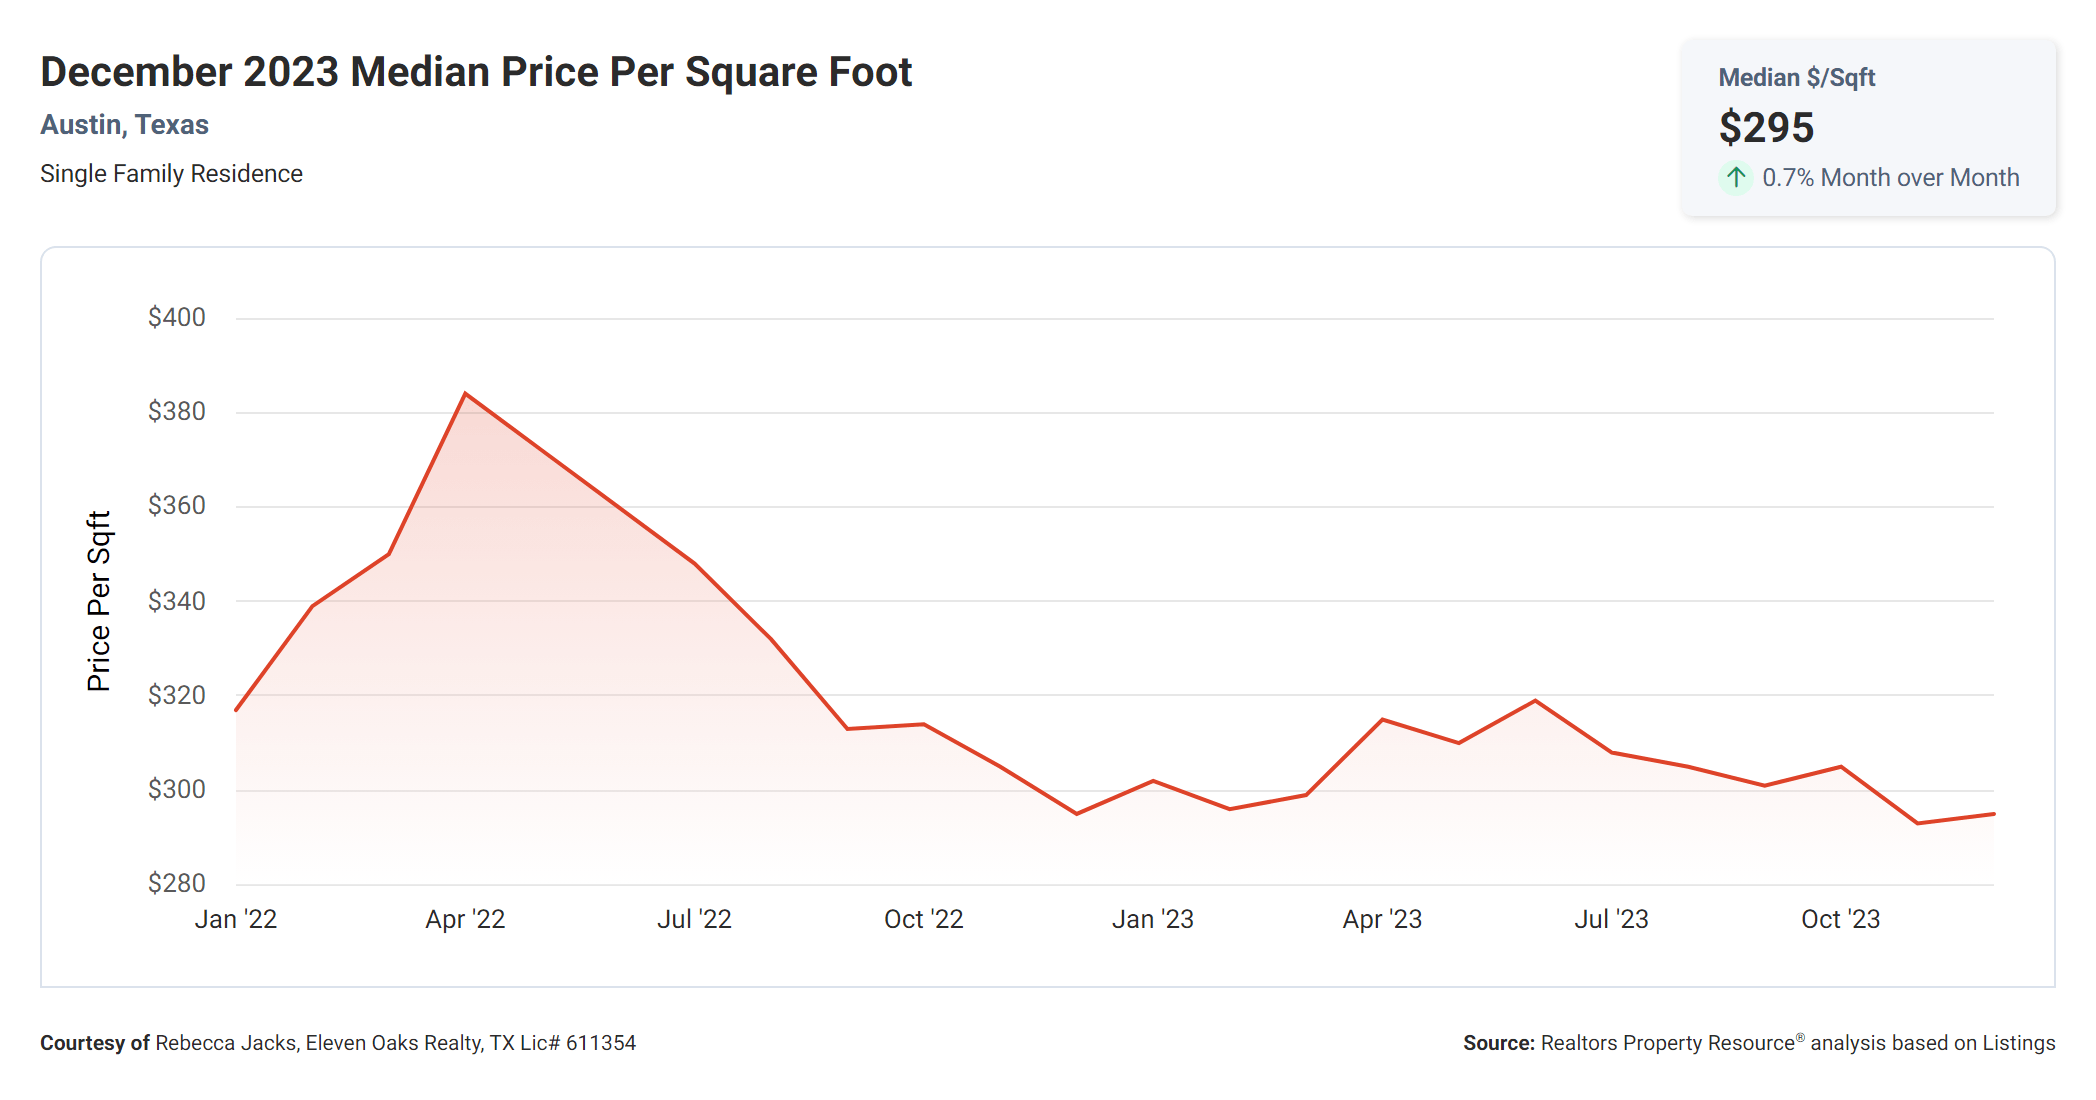The width and height of the screenshot is (2096, 1100).
Task: Click the Austin, Texas subtitle link
Action: point(124,125)
